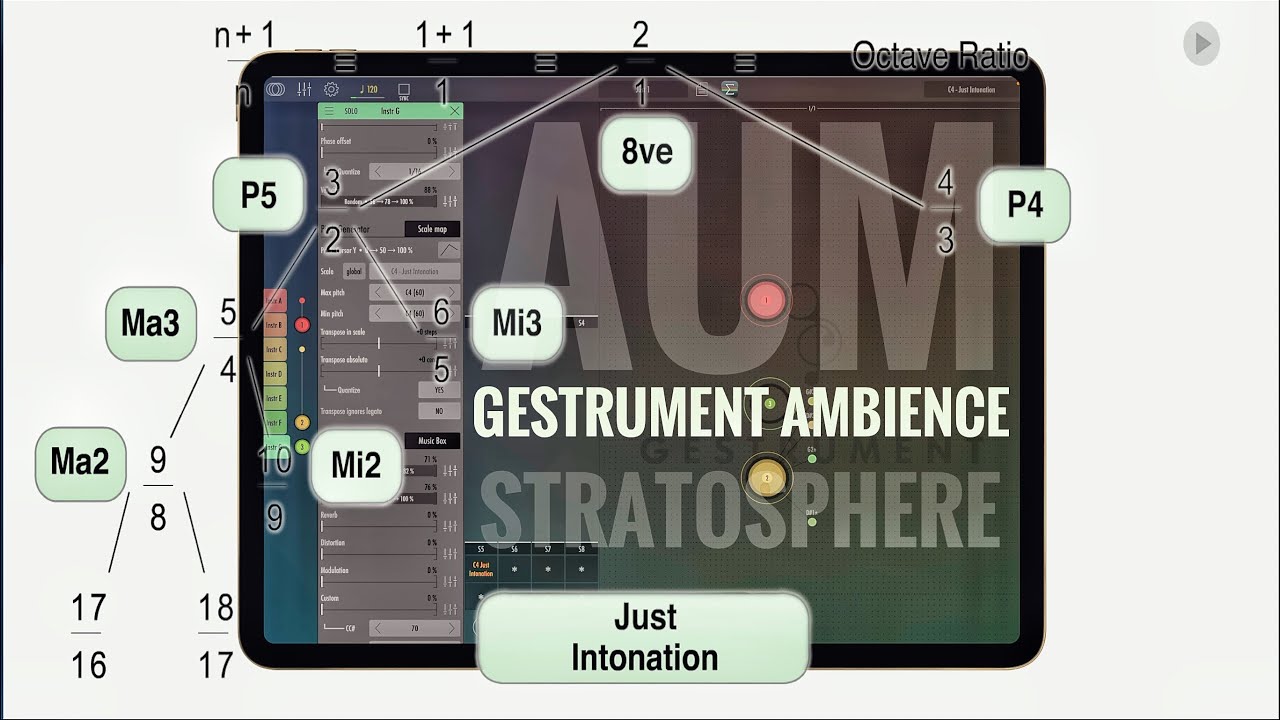Click next arrow on Max pitch
The image size is (1280, 720).
point(452,292)
